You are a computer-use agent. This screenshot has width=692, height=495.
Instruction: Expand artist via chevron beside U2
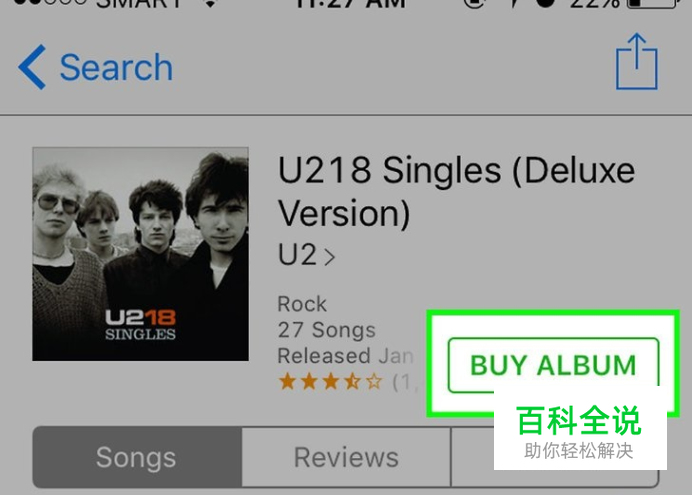point(330,257)
